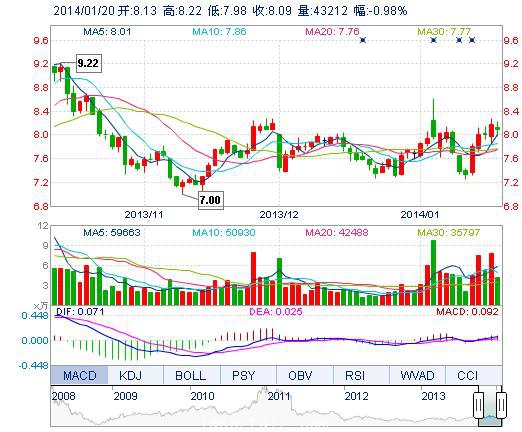Click the rightmost star event marker
This screenshot has height=432, width=522.
click(472, 40)
